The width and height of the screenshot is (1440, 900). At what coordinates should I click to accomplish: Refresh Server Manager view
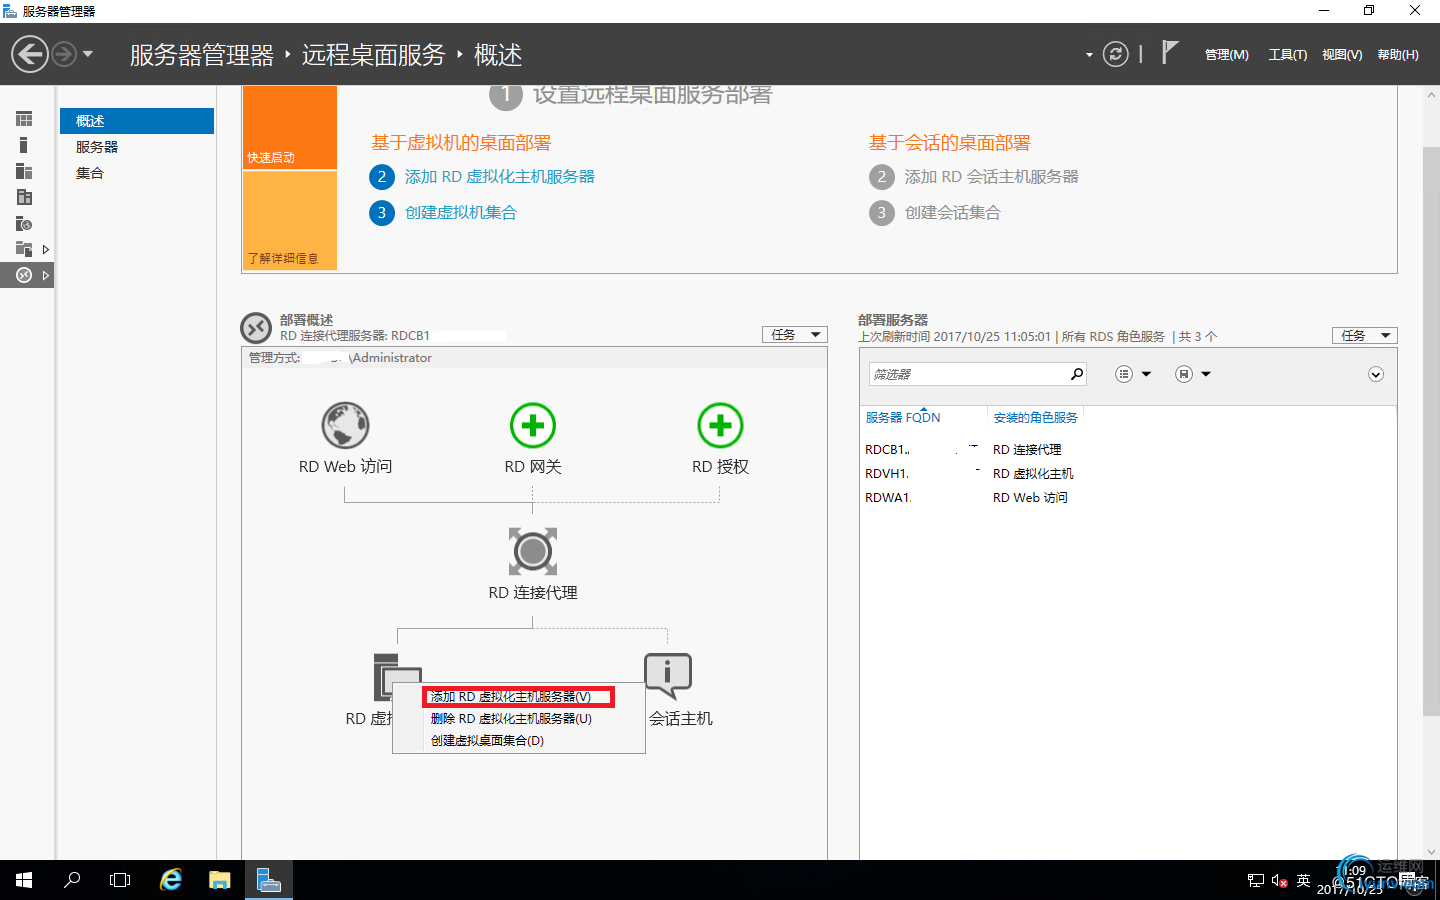click(x=1115, y=54)
